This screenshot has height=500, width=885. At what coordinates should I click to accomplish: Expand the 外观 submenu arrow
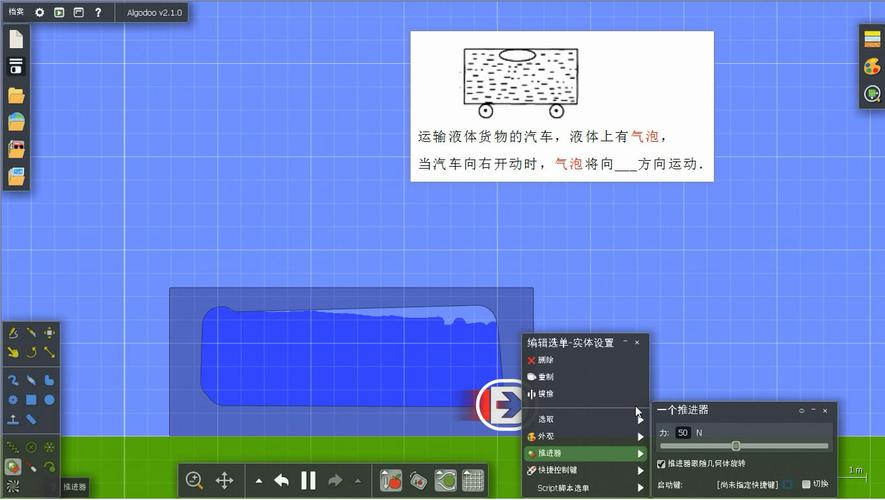(641, 437)
